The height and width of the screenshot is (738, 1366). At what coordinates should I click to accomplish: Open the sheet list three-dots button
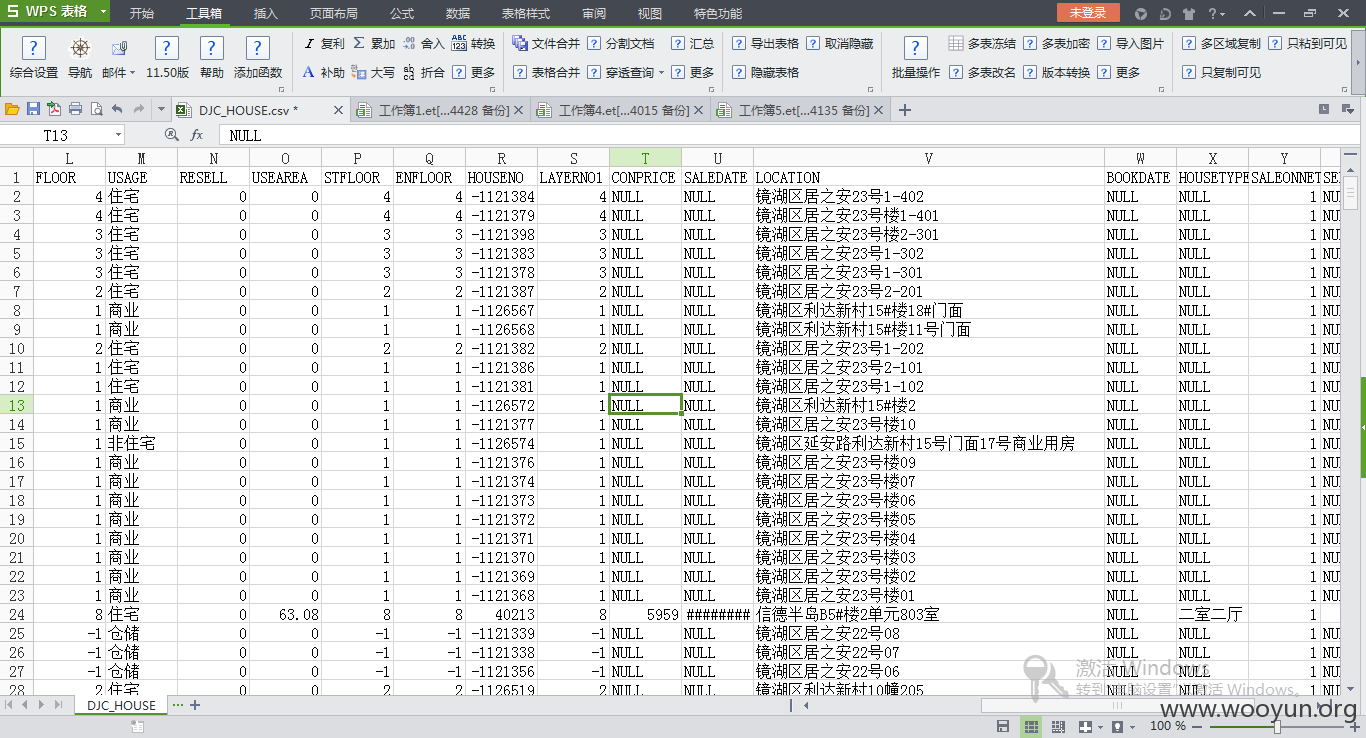click(x=178, y=705)
